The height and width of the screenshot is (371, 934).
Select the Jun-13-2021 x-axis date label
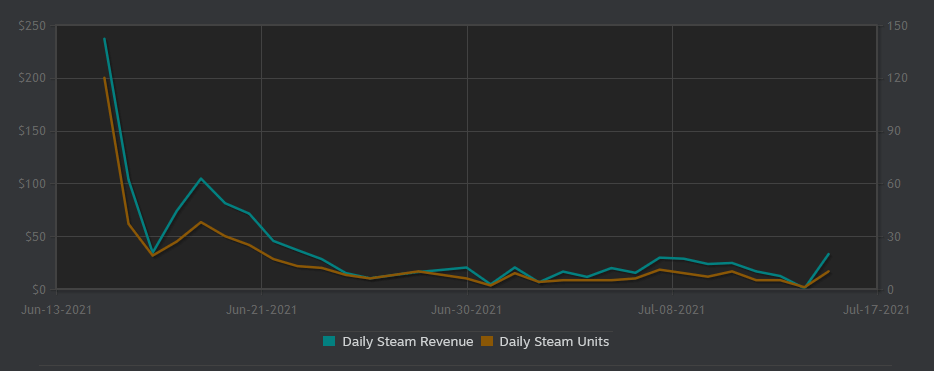(x=57, y=310)
